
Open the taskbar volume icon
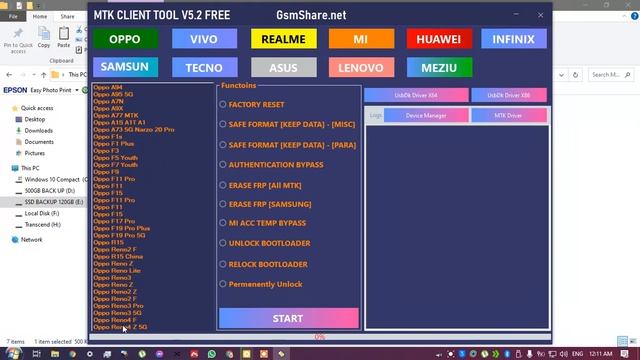click(x=564, y=354)
